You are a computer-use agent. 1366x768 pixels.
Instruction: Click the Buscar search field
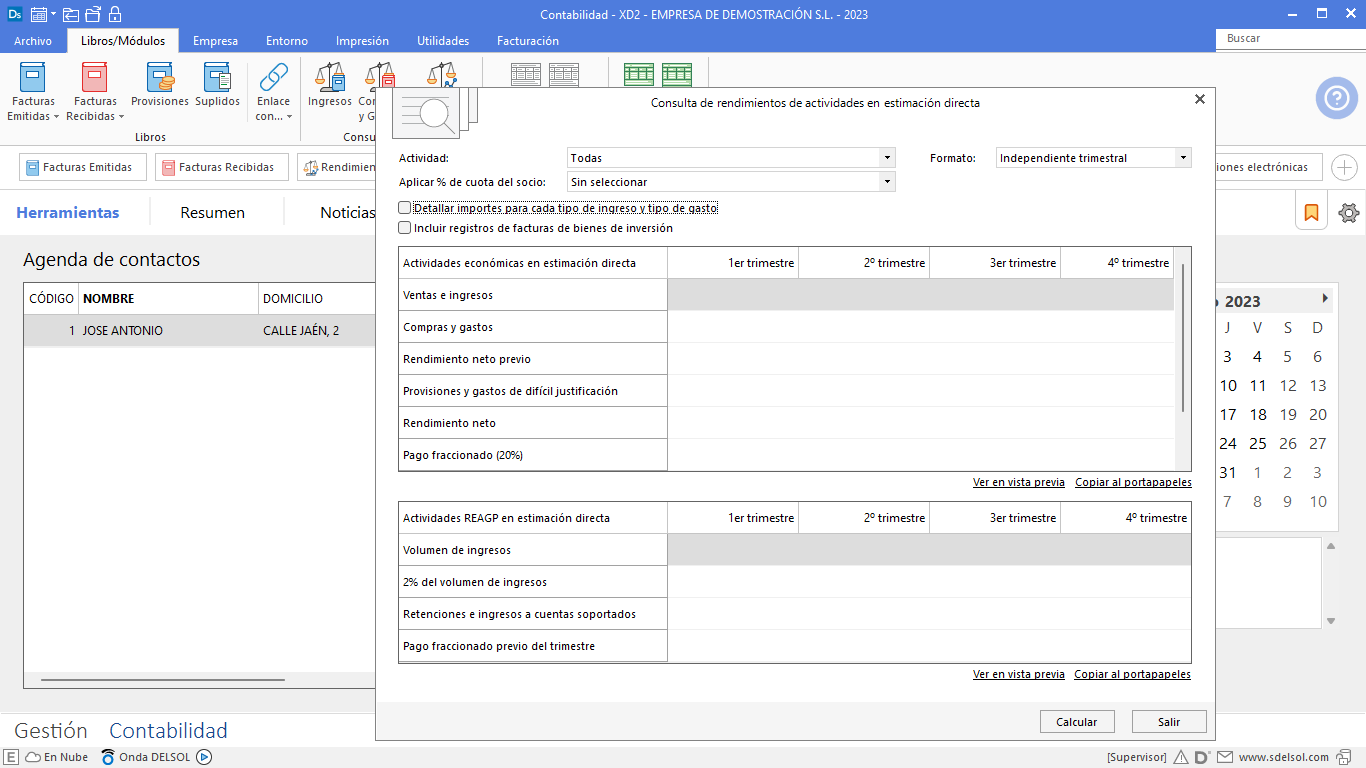click(x=1290, y=38)
